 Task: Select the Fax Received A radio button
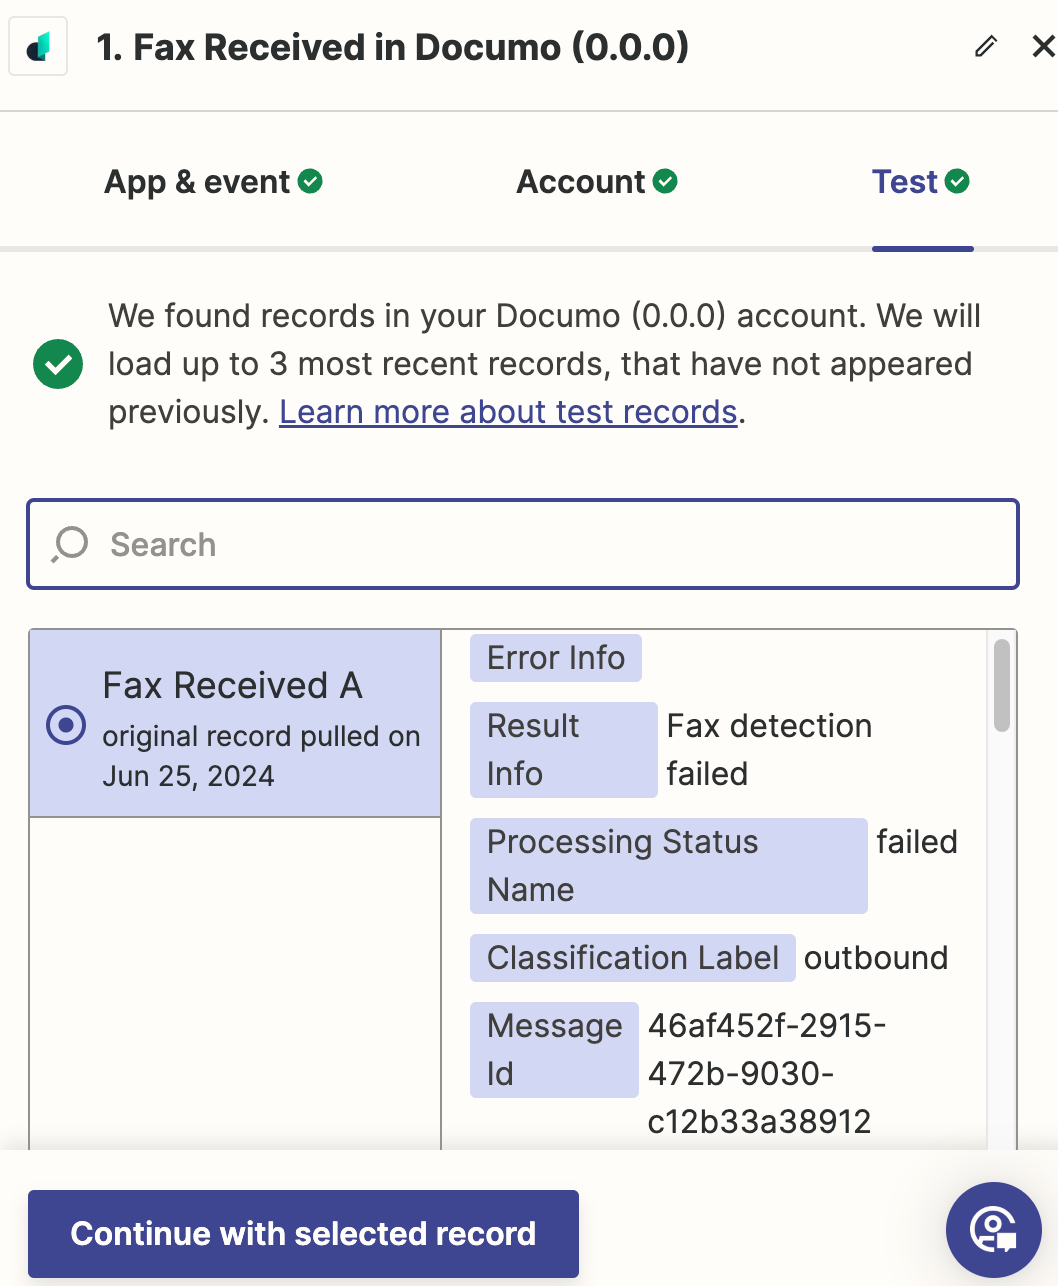(x=66, y=725)
